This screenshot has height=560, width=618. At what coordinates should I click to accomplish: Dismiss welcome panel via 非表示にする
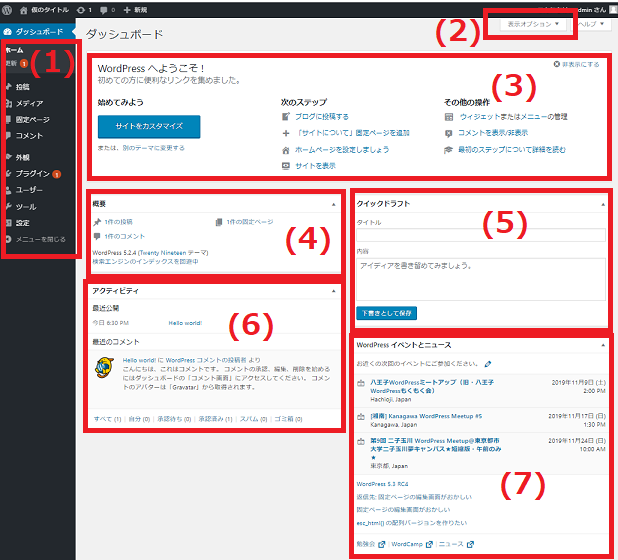(578, 63)
